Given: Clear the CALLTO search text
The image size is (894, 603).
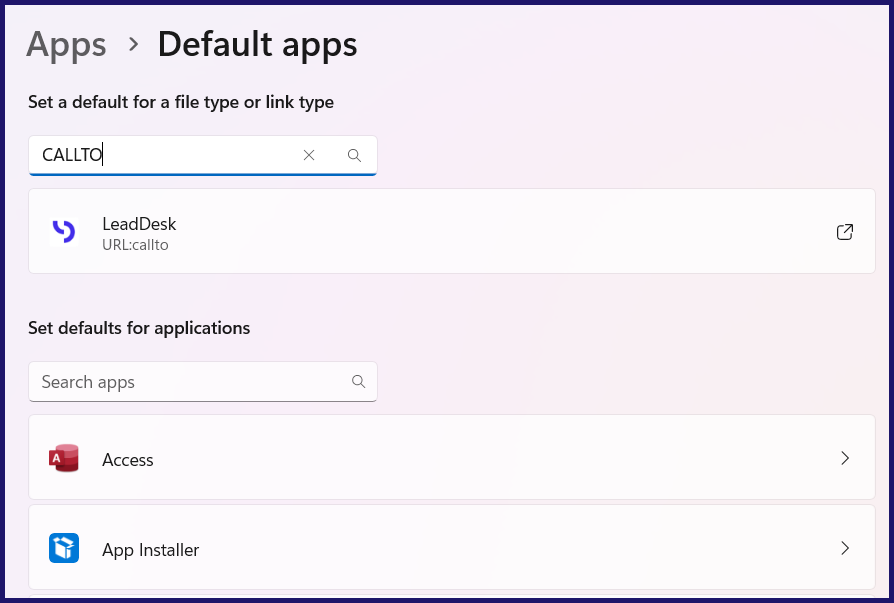Looking at the screenshot, I should pyautogui.click(x=309, y=155).
